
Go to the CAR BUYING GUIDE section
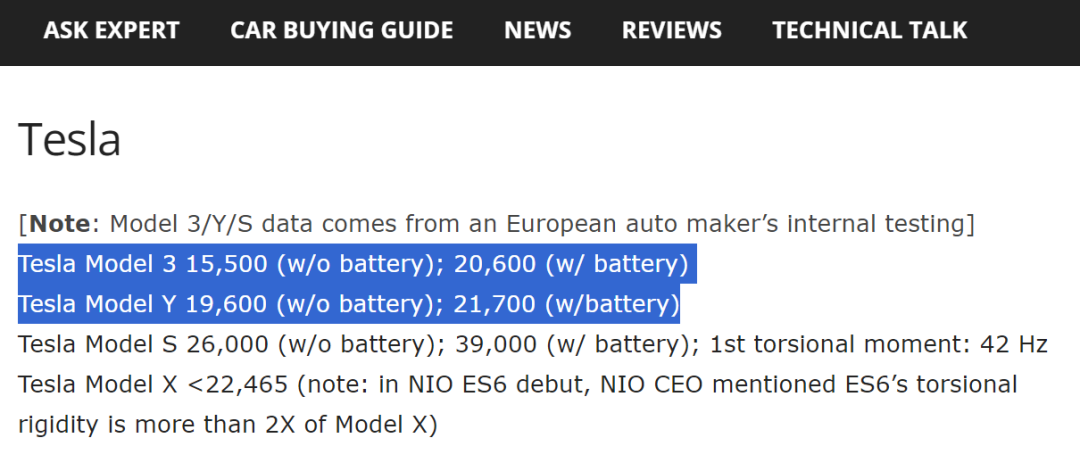[341, 30]
